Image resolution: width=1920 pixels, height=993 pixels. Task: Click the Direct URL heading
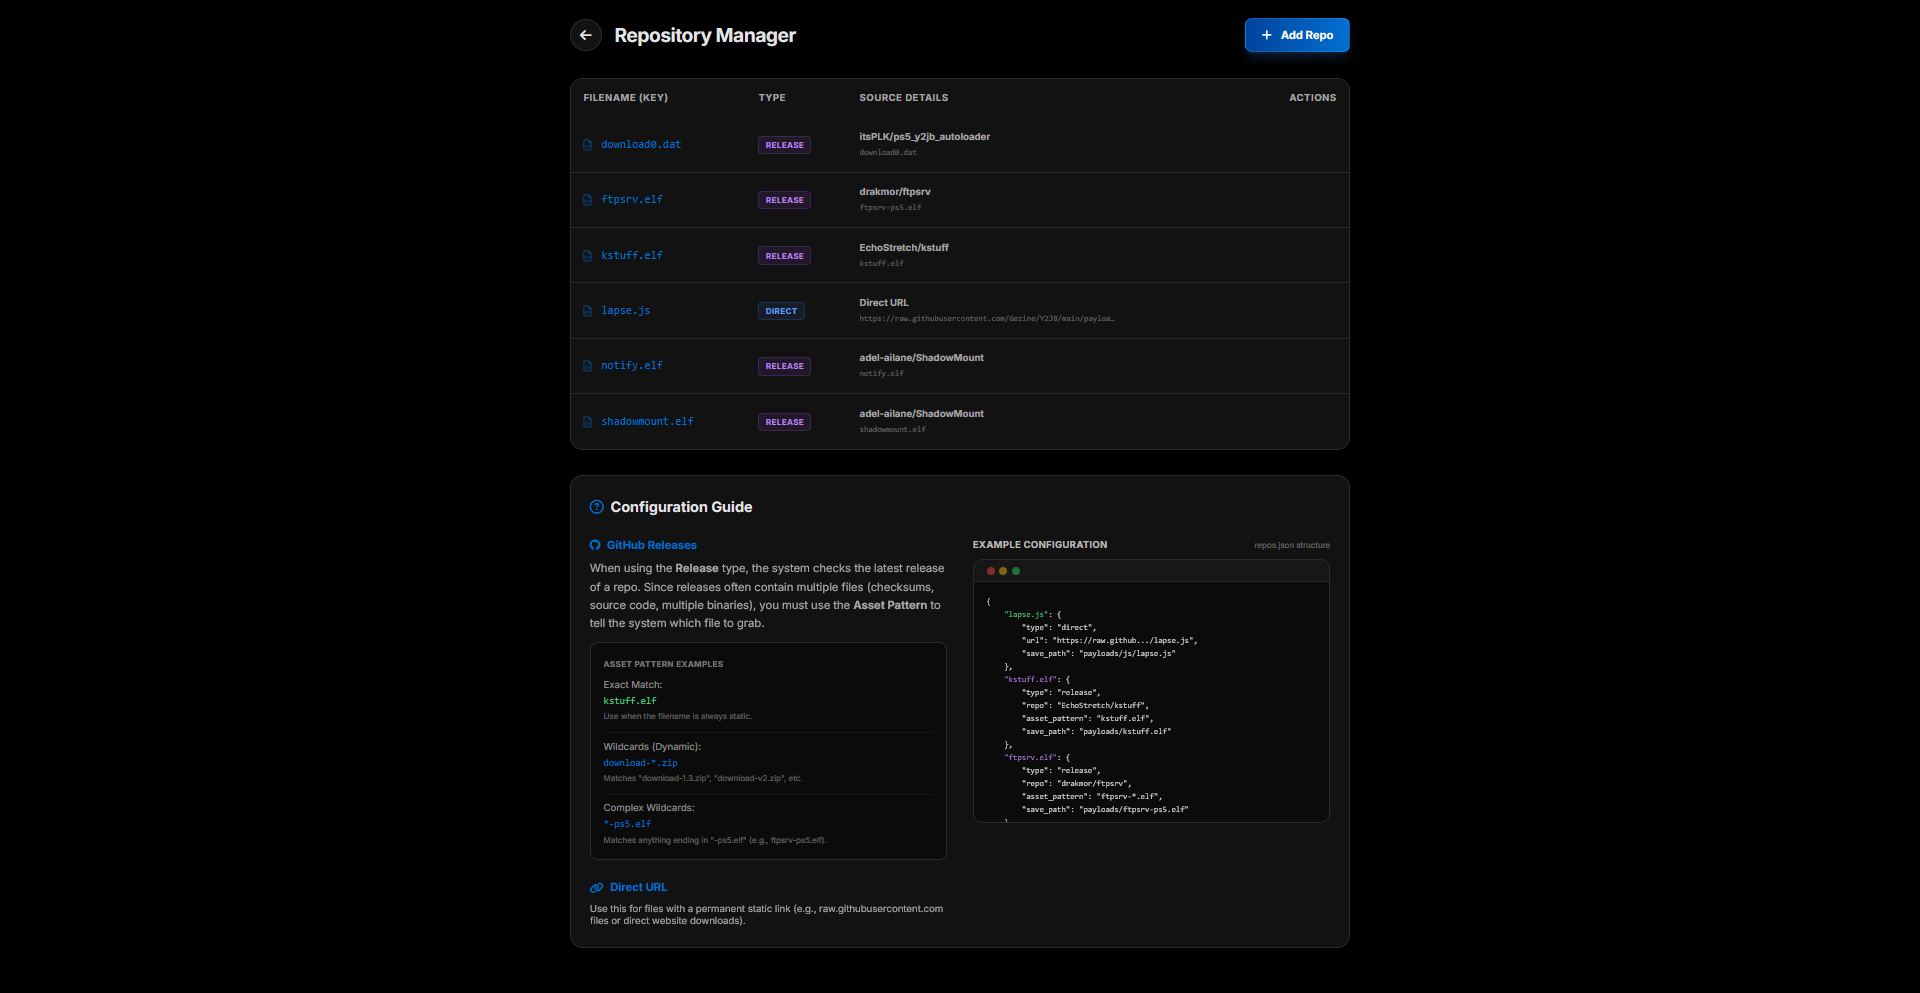(x=639, y=888)
